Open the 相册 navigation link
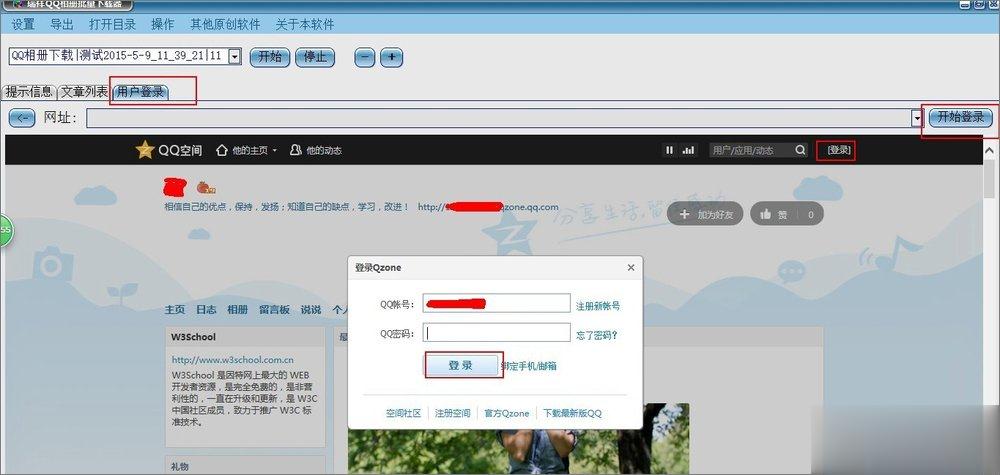The height and width of the screenshot is (475, 1000). [237, 309]
